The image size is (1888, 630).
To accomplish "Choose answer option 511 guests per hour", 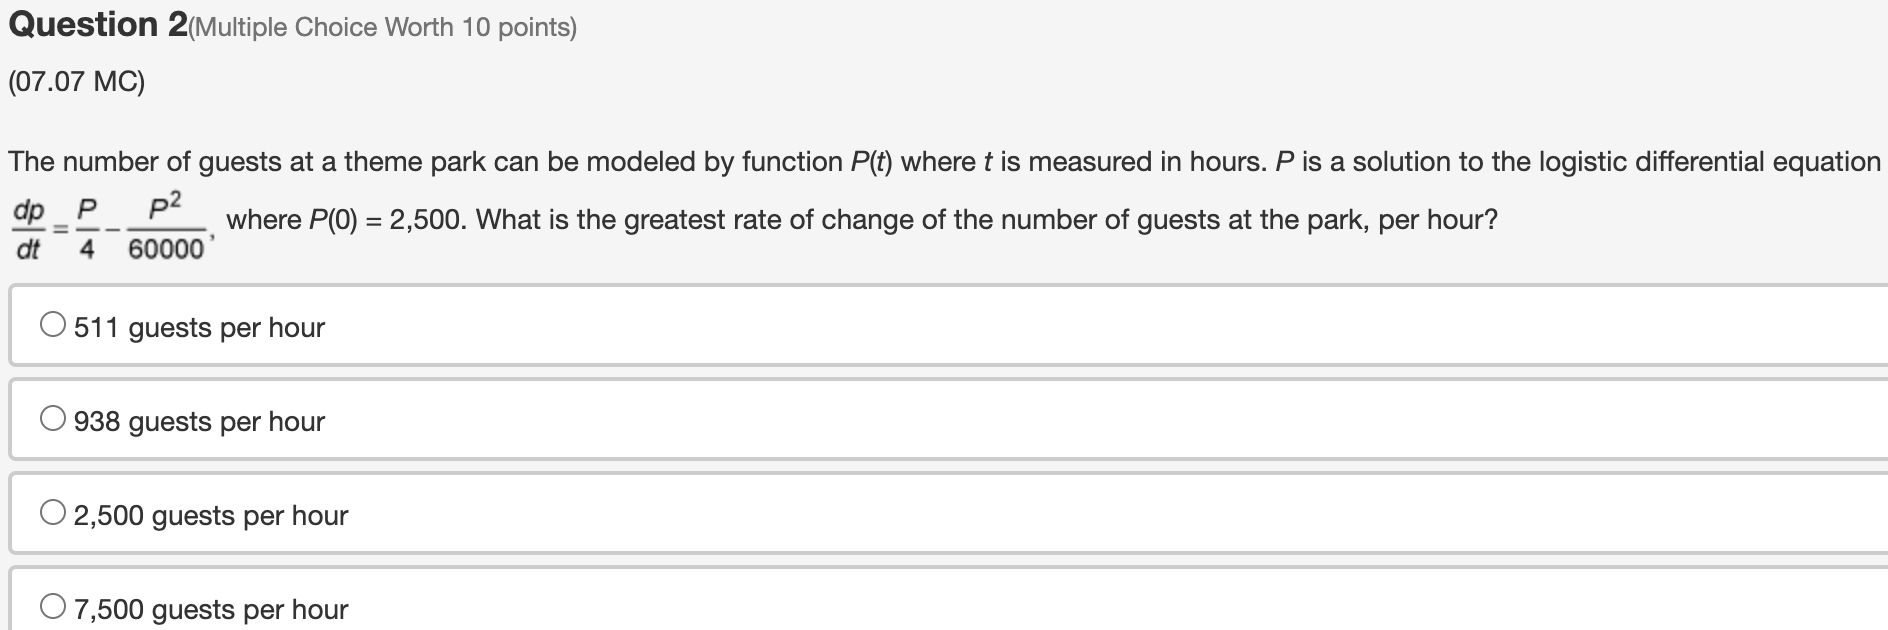I will (x=198, y=327).
